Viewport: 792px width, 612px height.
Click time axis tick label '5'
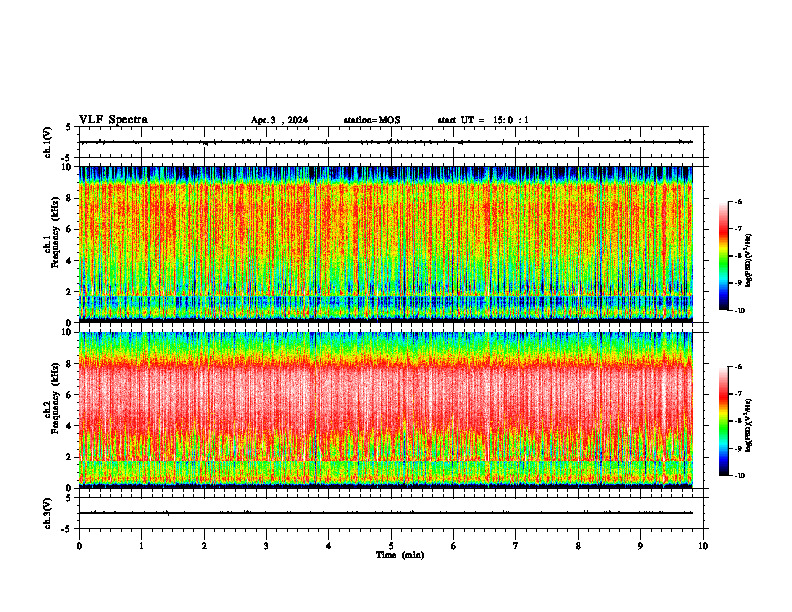tap(391, 546)
